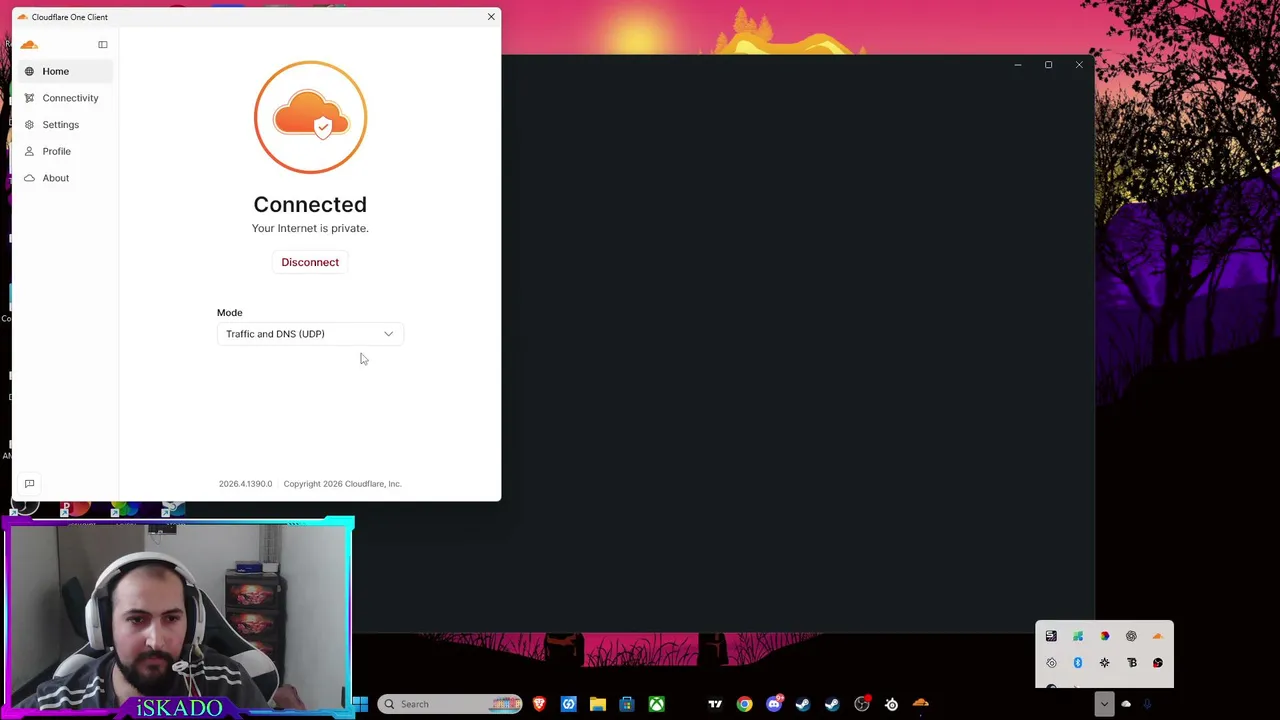Collapse the hidden tray icons chevron
This screenshot has width=1280, height=720.
[x=1104, y=704]
